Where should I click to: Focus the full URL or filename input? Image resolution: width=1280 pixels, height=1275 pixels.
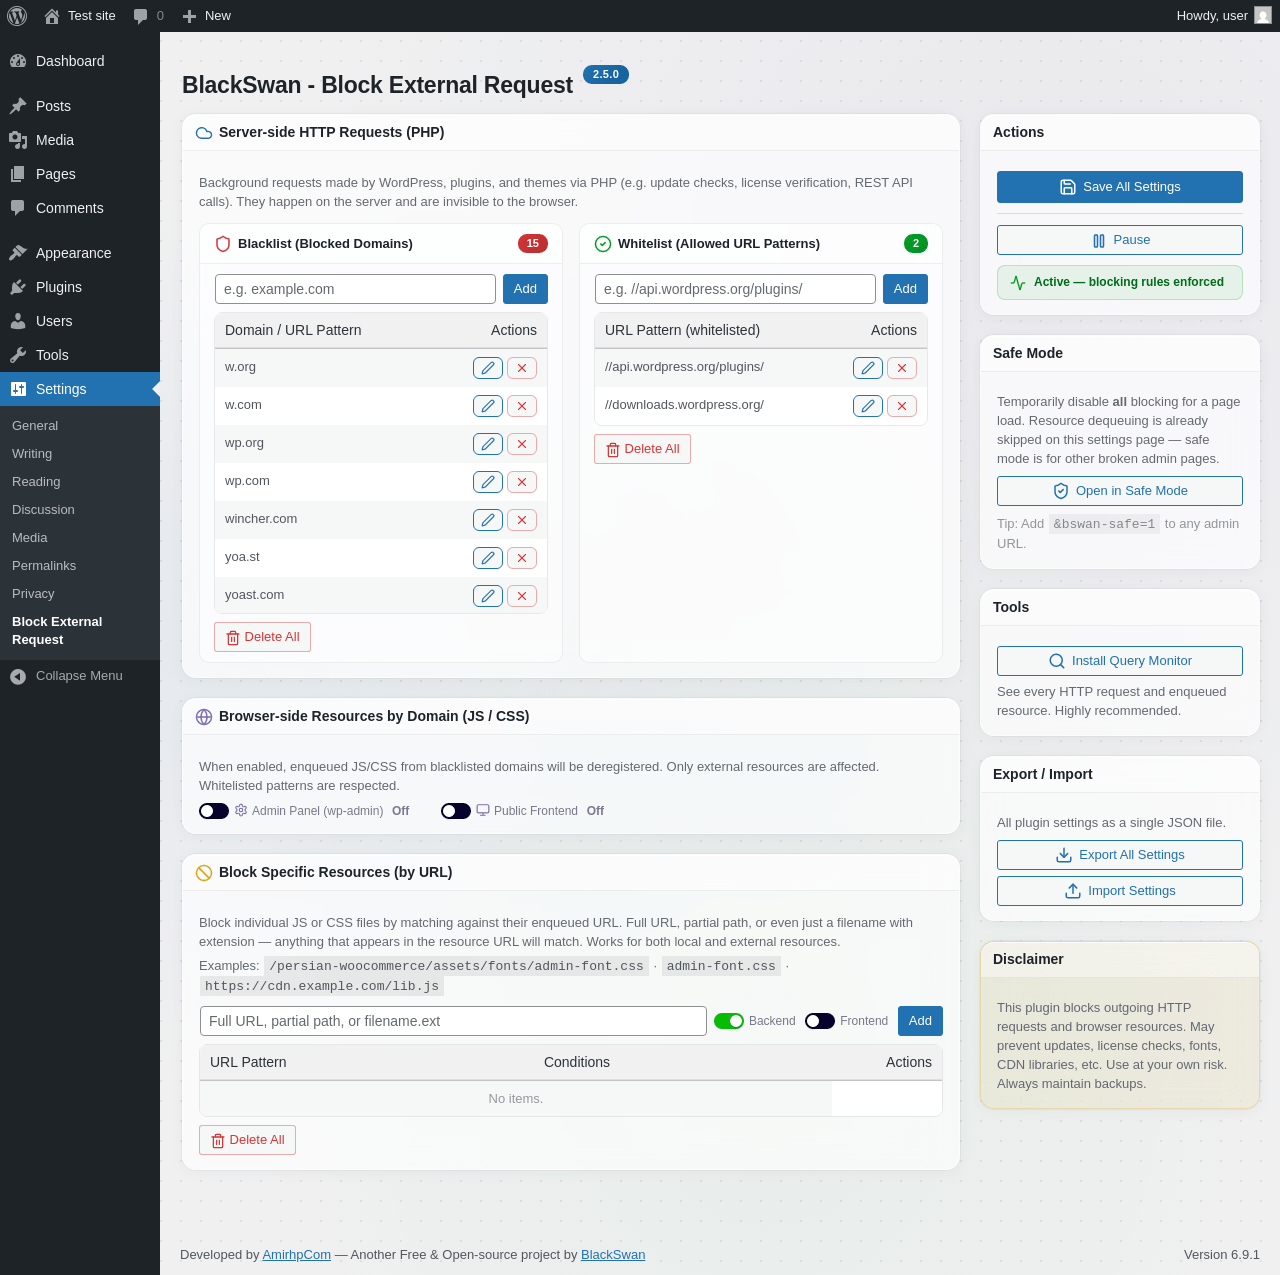(x=453, y=1021)
